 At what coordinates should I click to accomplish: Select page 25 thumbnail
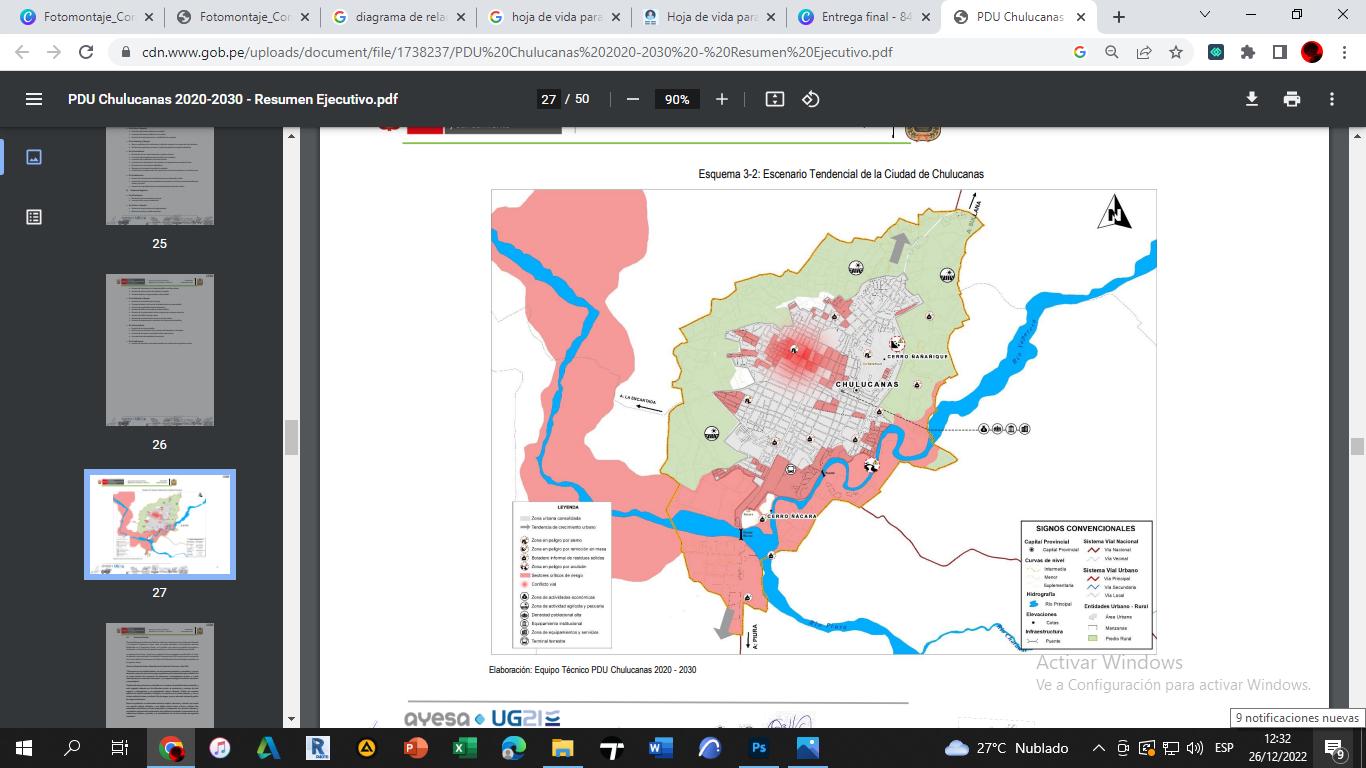(160, 175)
